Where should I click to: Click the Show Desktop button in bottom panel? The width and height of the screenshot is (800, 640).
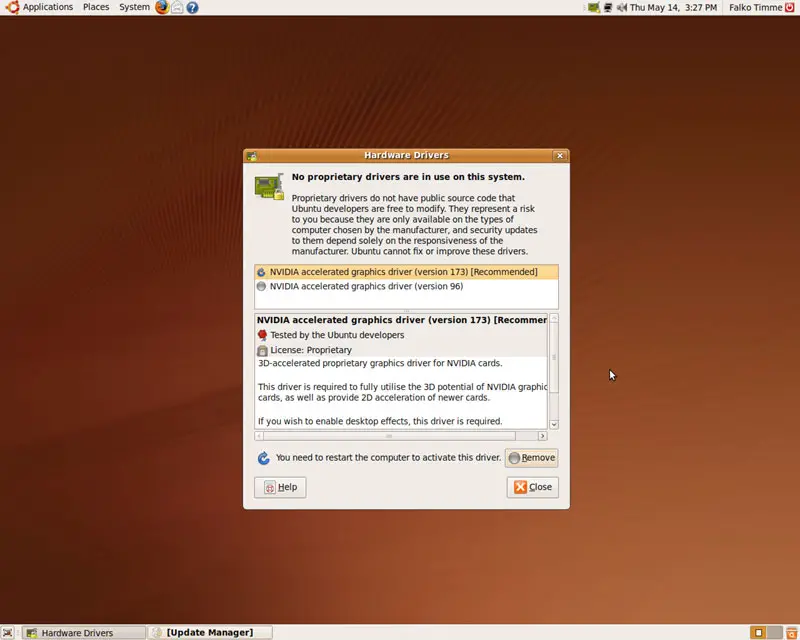[7, 633]
